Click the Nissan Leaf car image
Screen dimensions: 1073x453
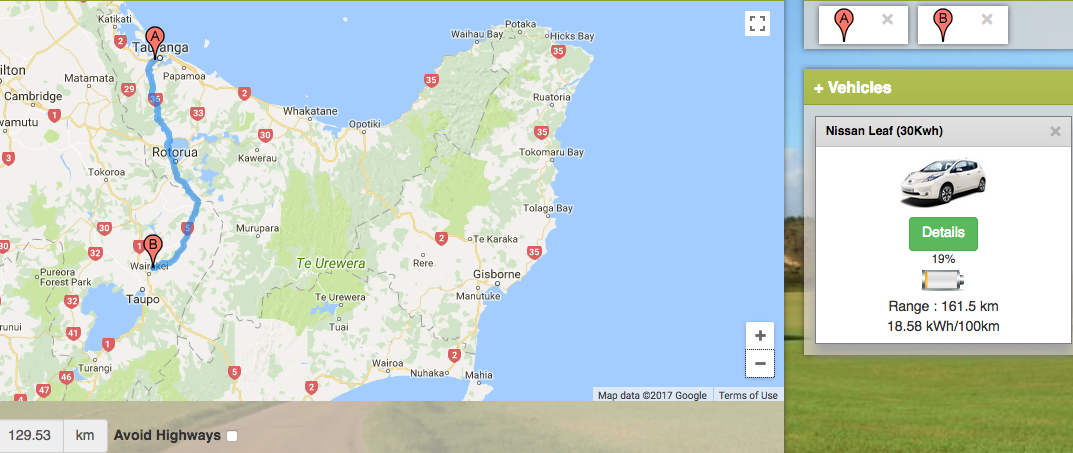click(x=943, y=182)
